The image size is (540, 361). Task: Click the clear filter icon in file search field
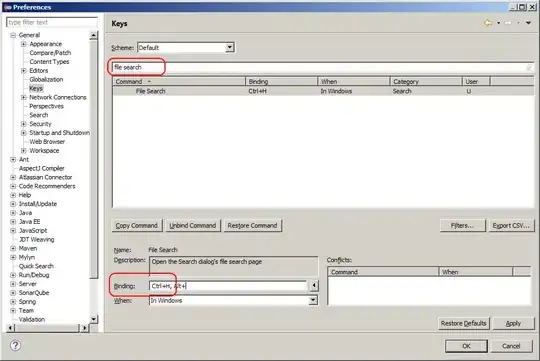click(x=529, y=68)
